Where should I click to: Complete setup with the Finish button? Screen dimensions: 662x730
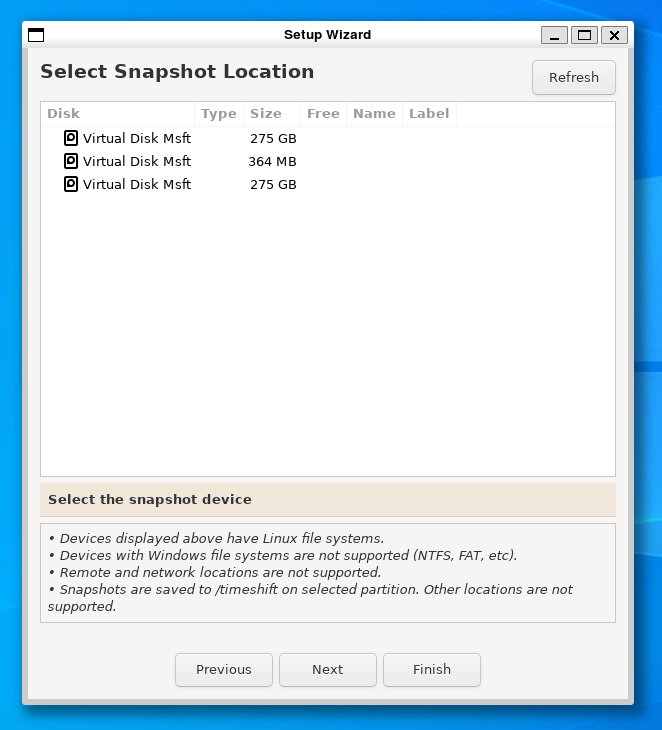(x=432, y=669)
